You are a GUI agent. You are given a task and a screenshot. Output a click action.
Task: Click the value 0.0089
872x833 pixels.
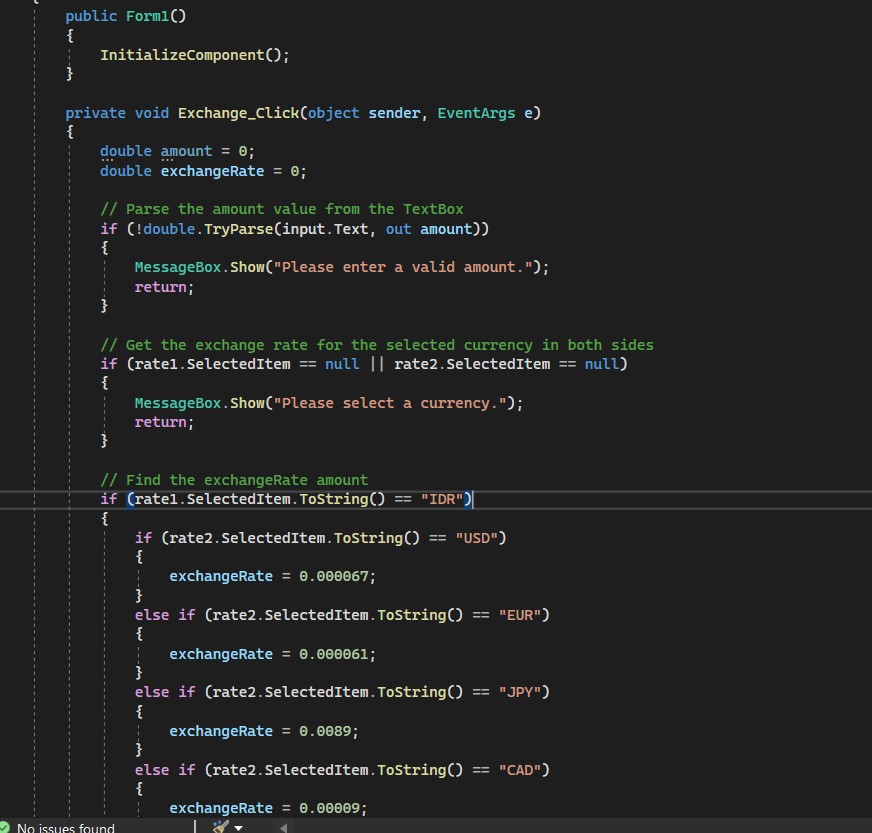point(325,731)
